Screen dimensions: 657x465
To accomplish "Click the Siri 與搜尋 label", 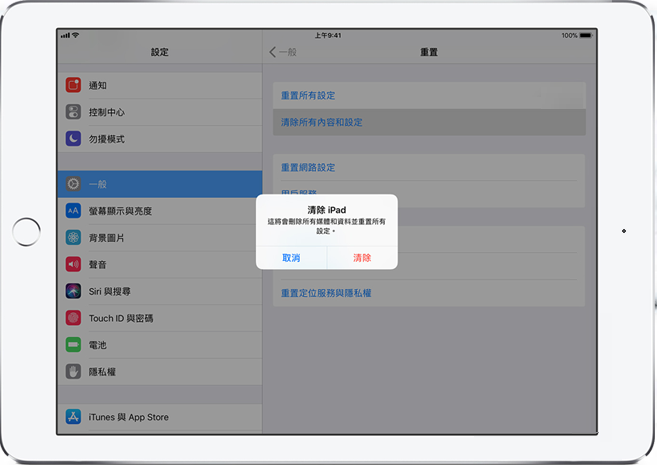I will click(x=109, y=292).
